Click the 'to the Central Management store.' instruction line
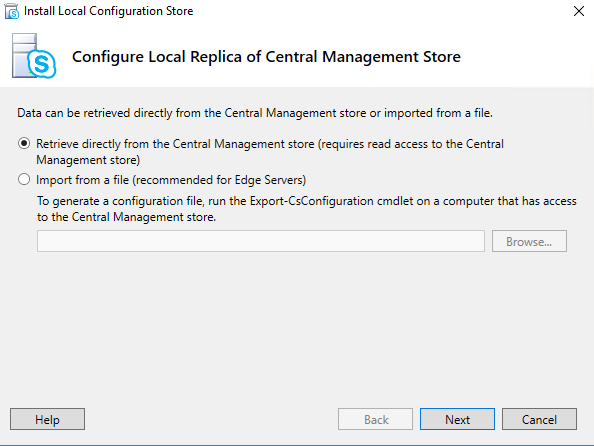Image resolution: width=594 pixels, height=446 pixels. 127,217
